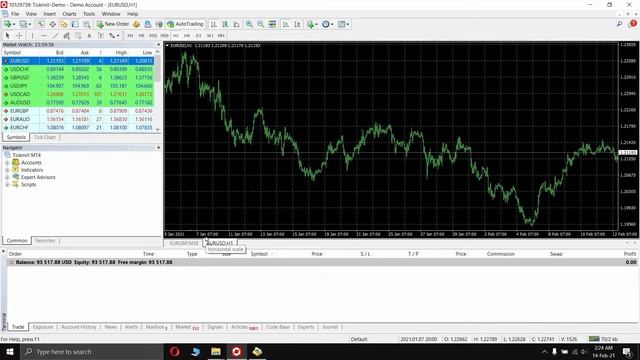Image resolution: width=640 pixels, height=360 pixels.
Task: Close the Market Watch panel
Action: [158, 44]
